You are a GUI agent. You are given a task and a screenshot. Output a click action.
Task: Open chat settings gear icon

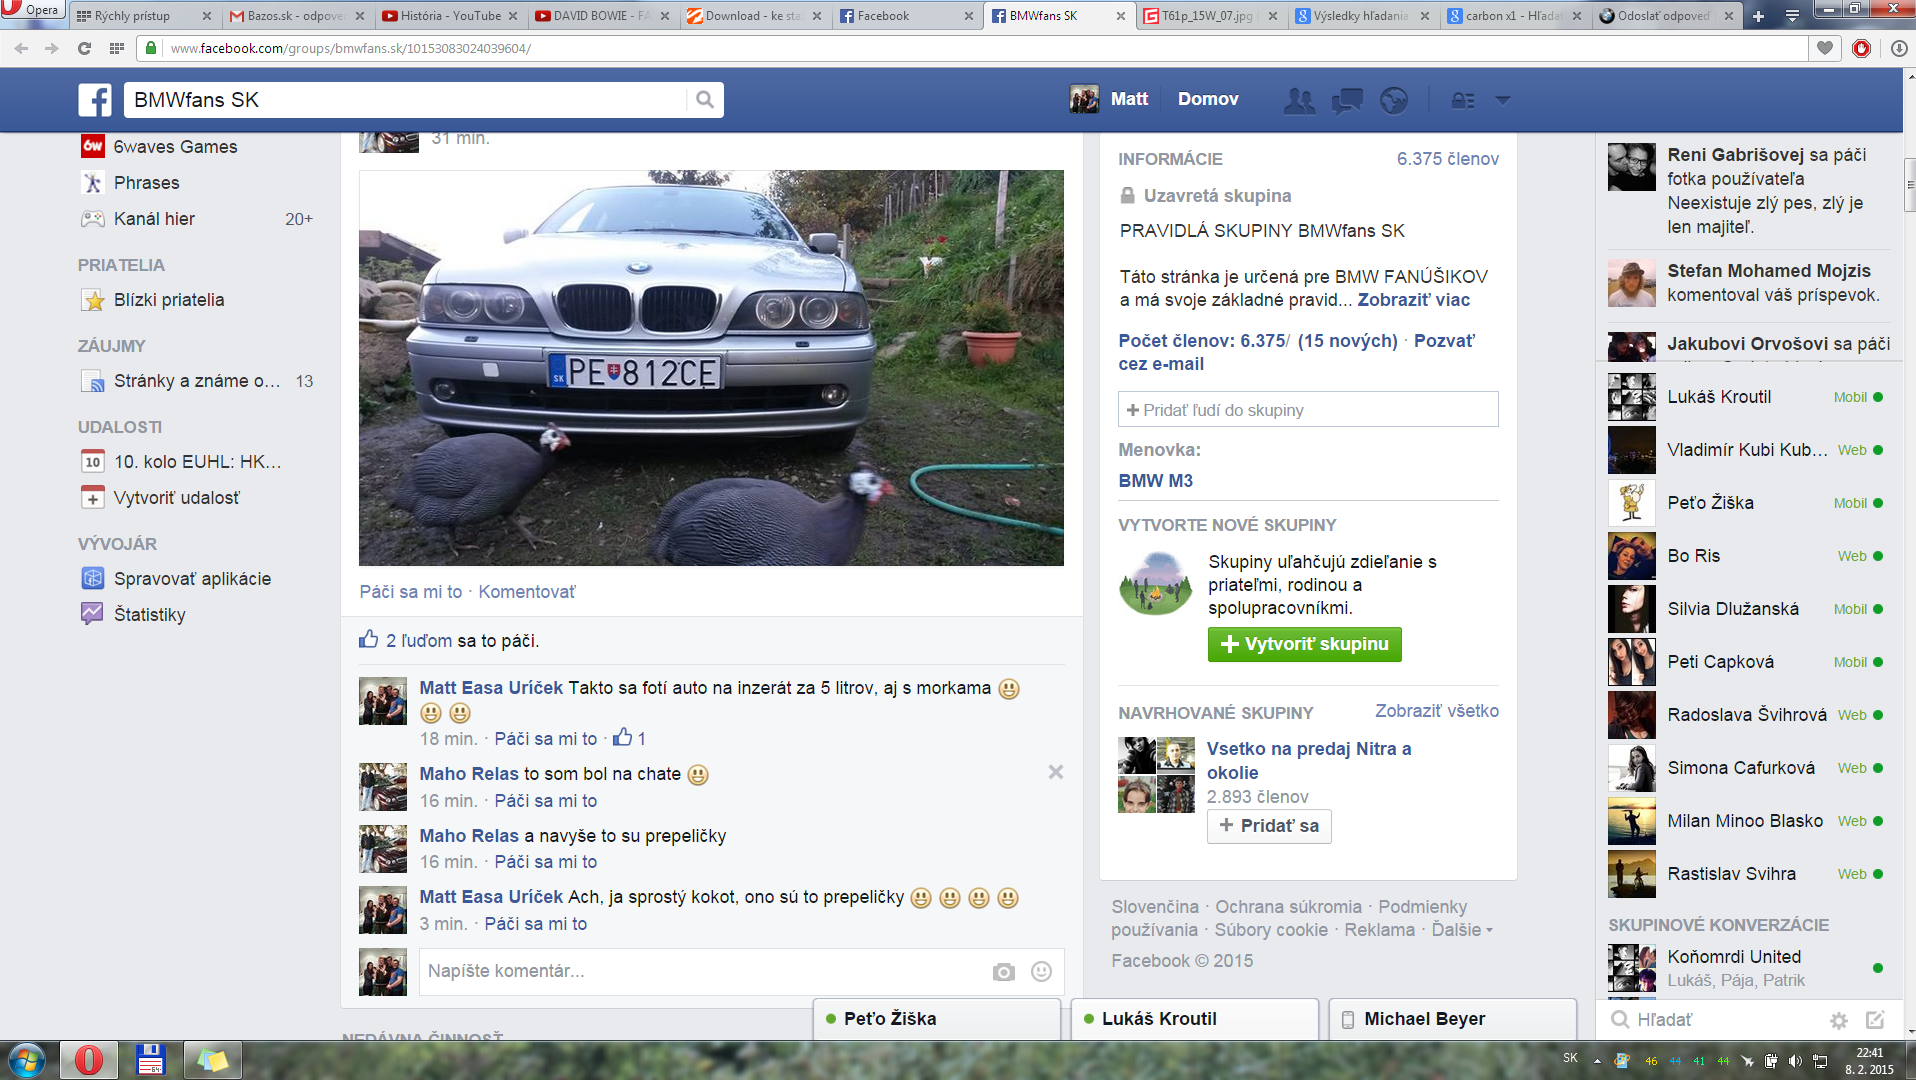click(1838, 1020)
